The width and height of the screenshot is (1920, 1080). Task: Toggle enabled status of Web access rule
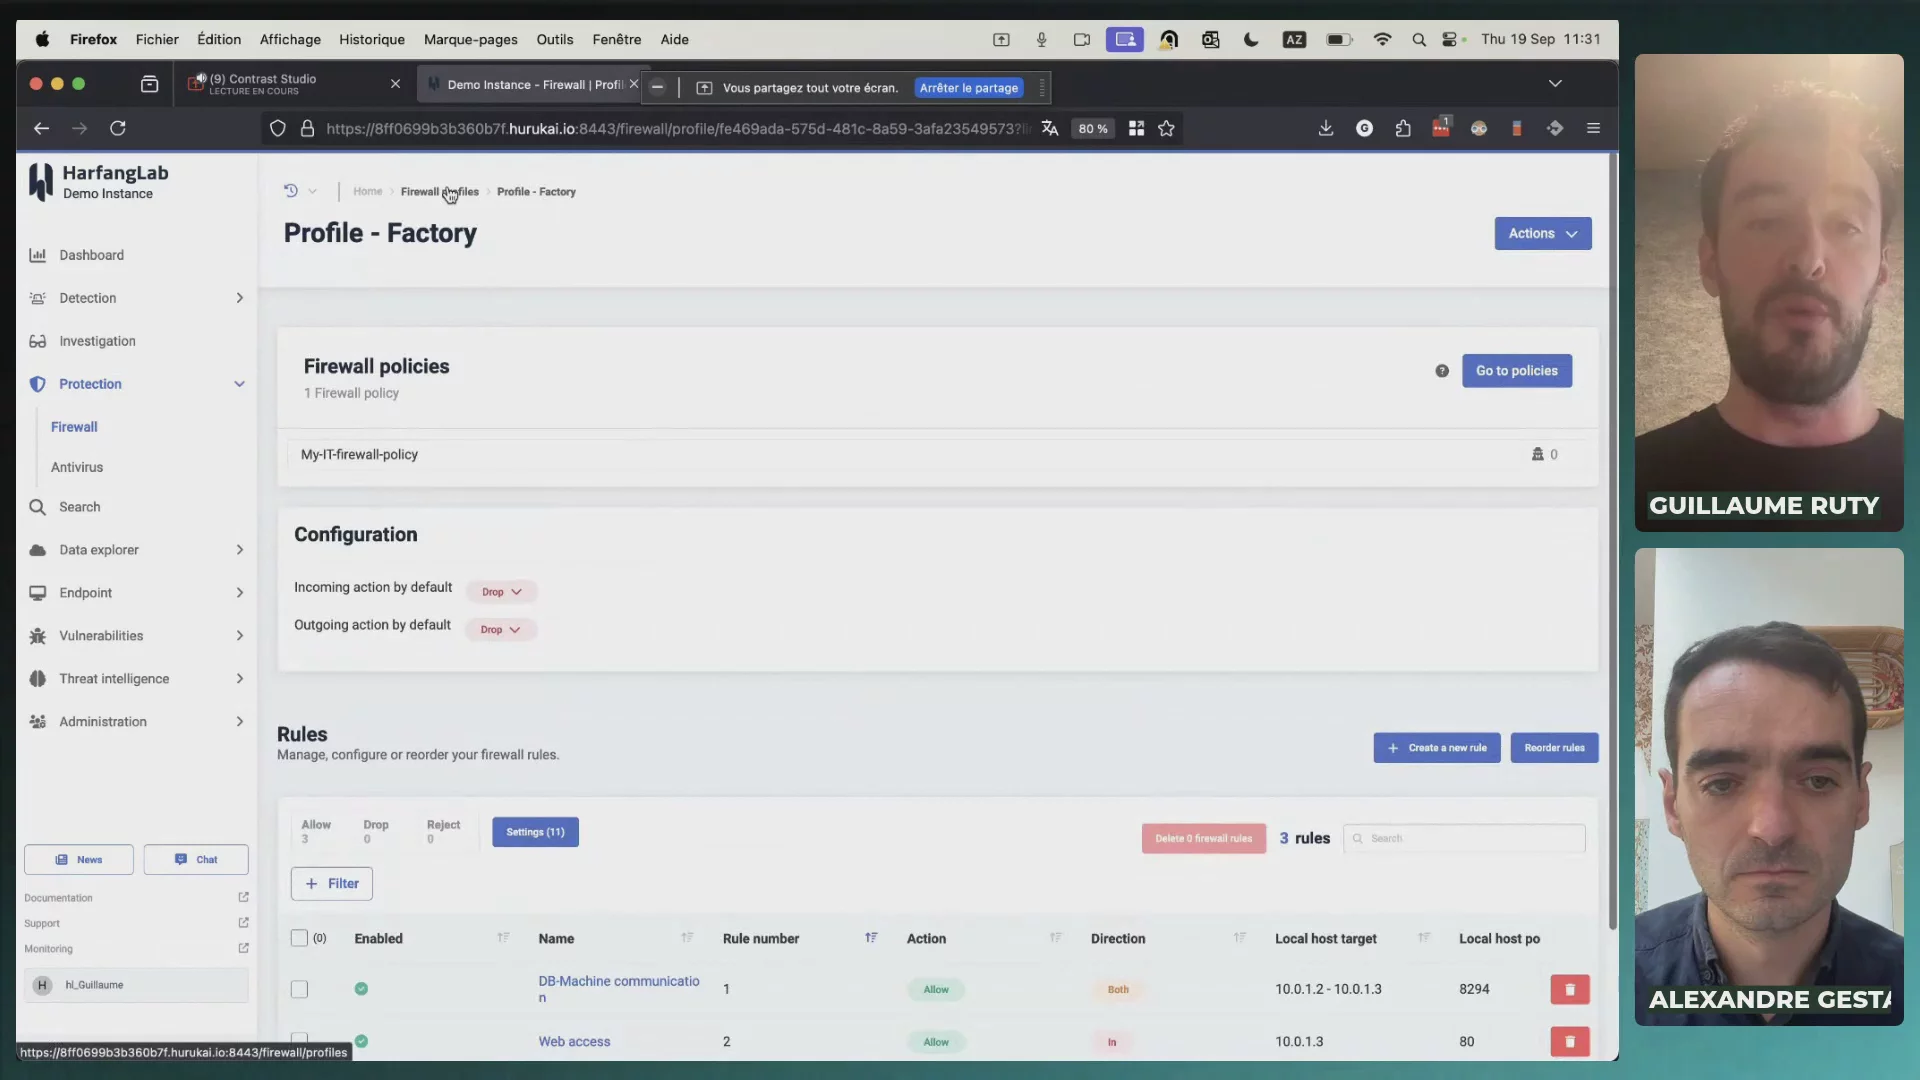click(361, 1041)
